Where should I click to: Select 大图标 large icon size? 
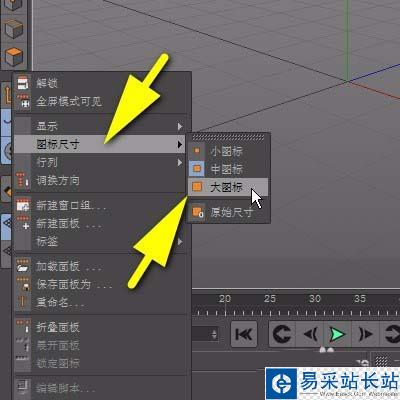[x=228, y=187]
